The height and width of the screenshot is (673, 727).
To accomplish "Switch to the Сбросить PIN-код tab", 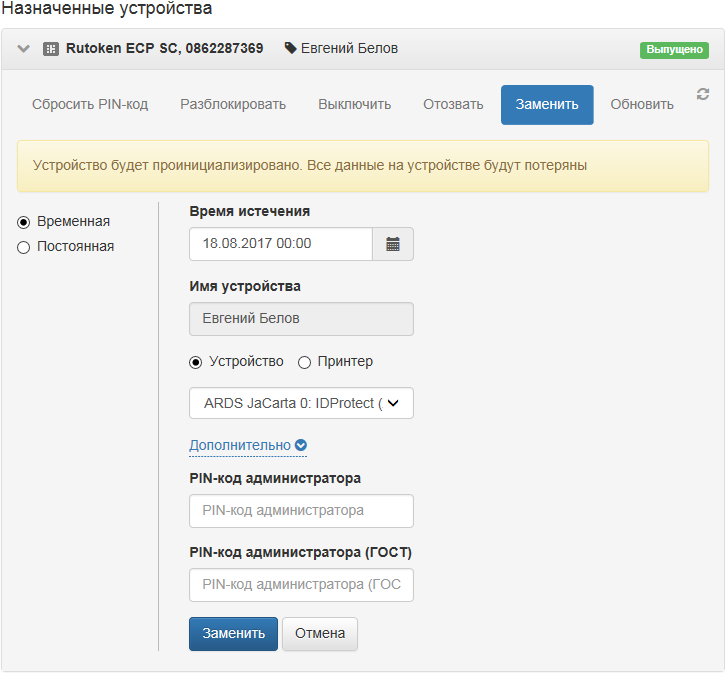I will pyautogui.click(x=90, y=105).
